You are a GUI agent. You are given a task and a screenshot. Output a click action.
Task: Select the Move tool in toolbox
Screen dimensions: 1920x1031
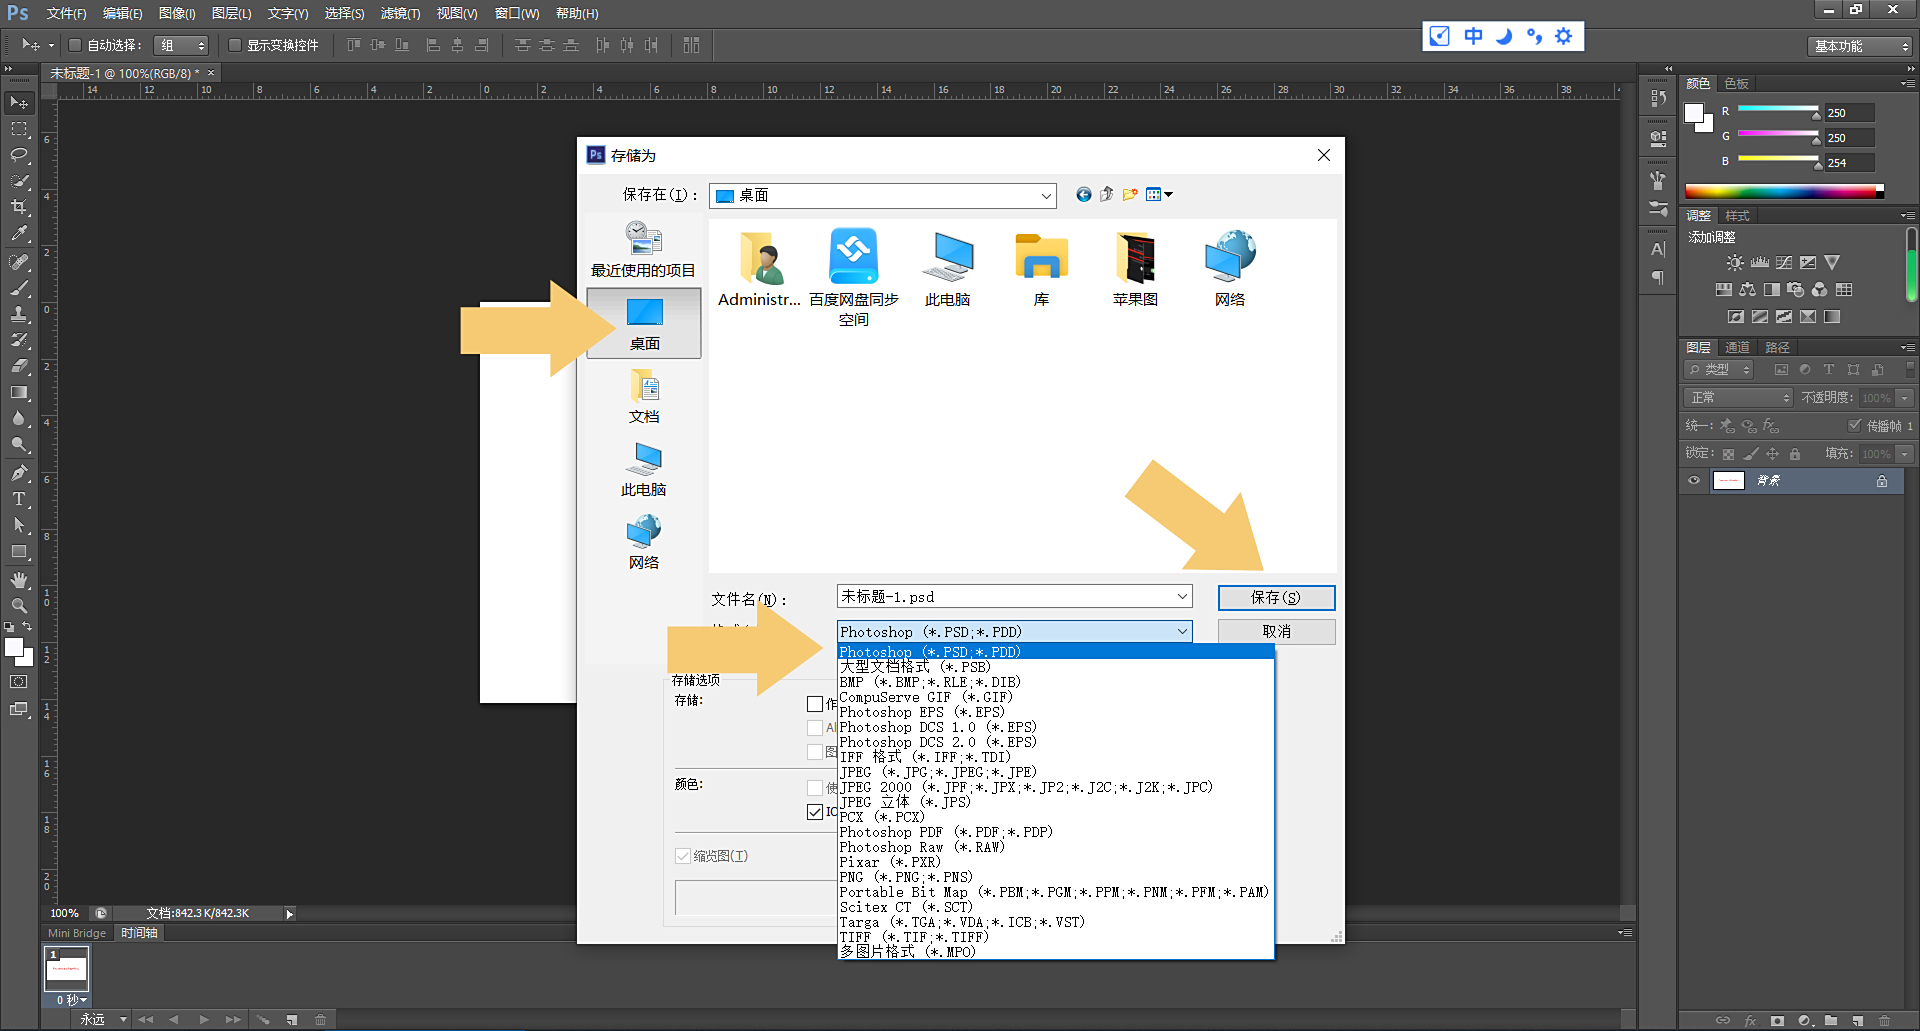coord(19,103)
